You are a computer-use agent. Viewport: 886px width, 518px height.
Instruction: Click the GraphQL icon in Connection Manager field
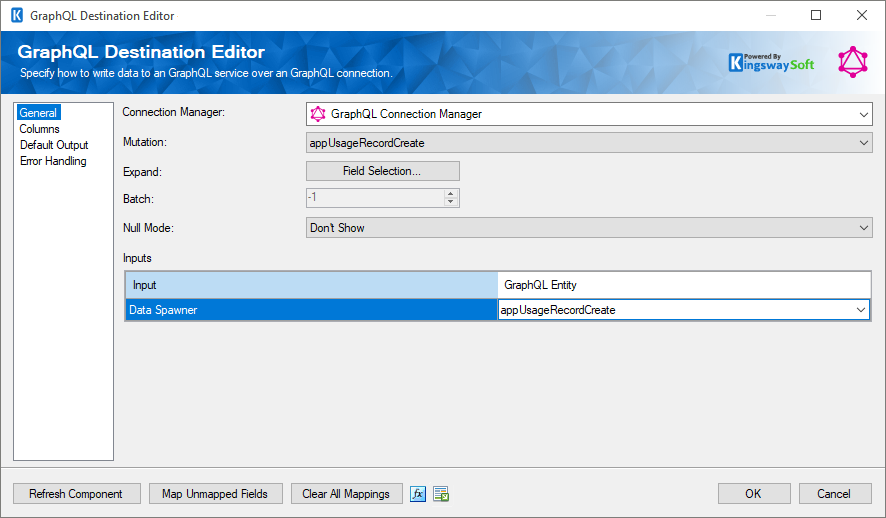(318, 114)
